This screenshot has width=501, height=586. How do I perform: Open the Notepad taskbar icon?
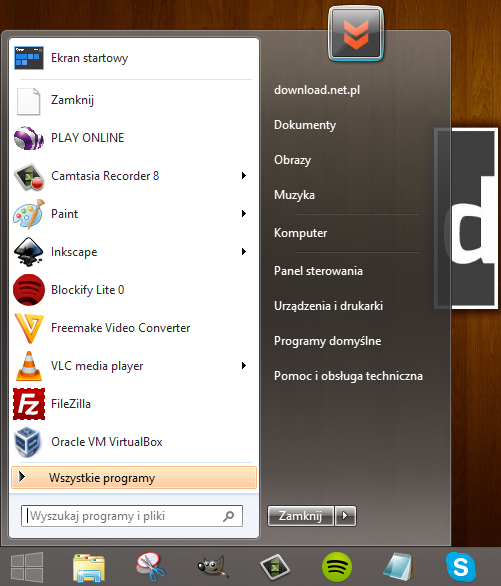[399, 567]
